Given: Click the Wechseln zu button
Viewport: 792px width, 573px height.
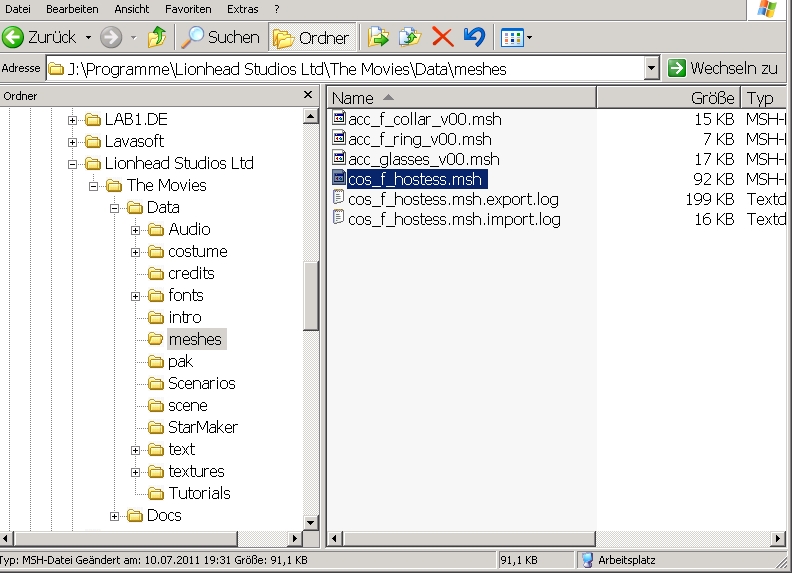Looking at the screenshot, I should click(x=722, y=68).
